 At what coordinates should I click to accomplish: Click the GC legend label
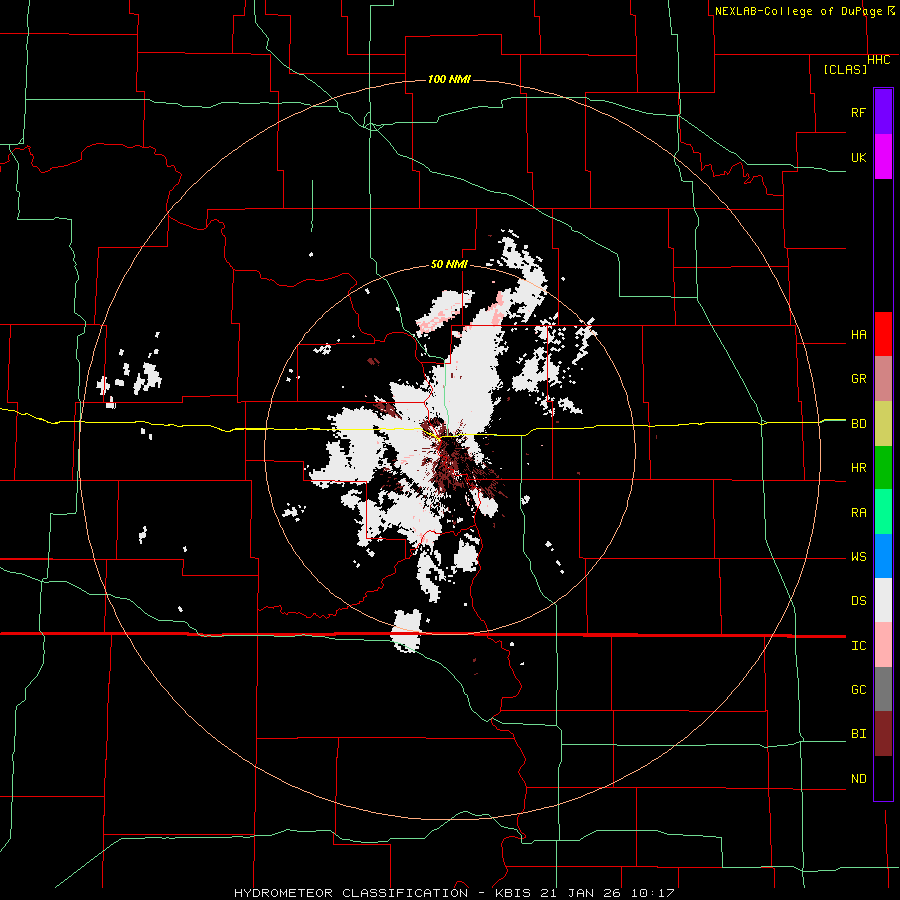pos(858,690)
